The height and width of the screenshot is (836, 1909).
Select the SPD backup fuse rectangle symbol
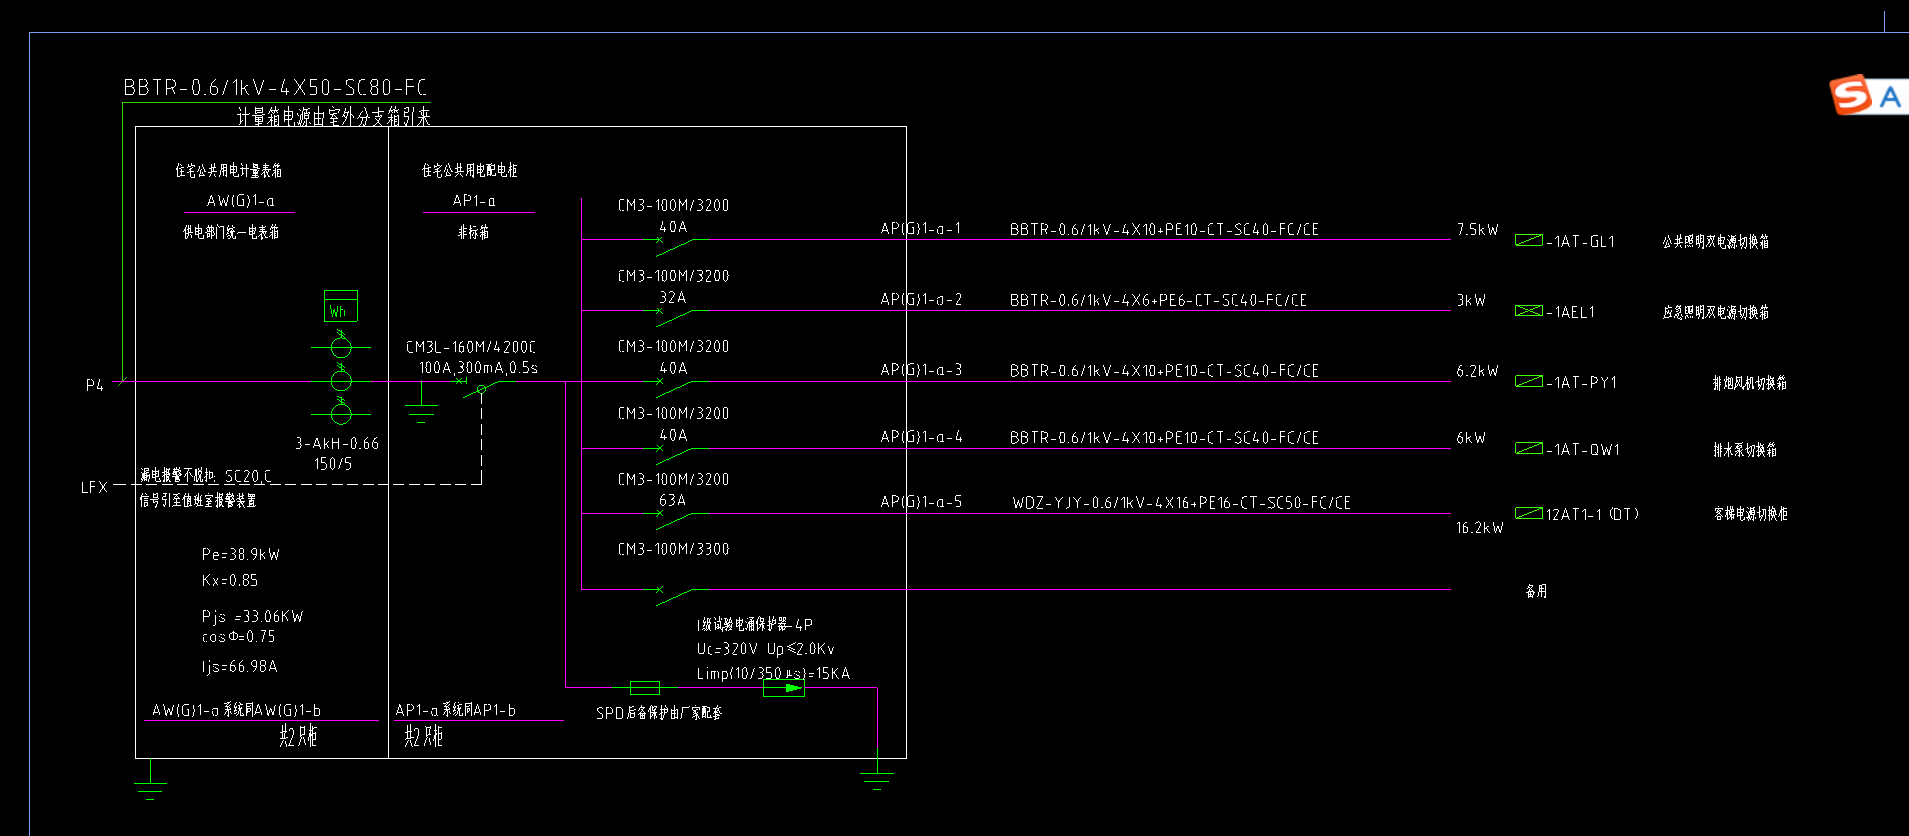pos(645,688)
